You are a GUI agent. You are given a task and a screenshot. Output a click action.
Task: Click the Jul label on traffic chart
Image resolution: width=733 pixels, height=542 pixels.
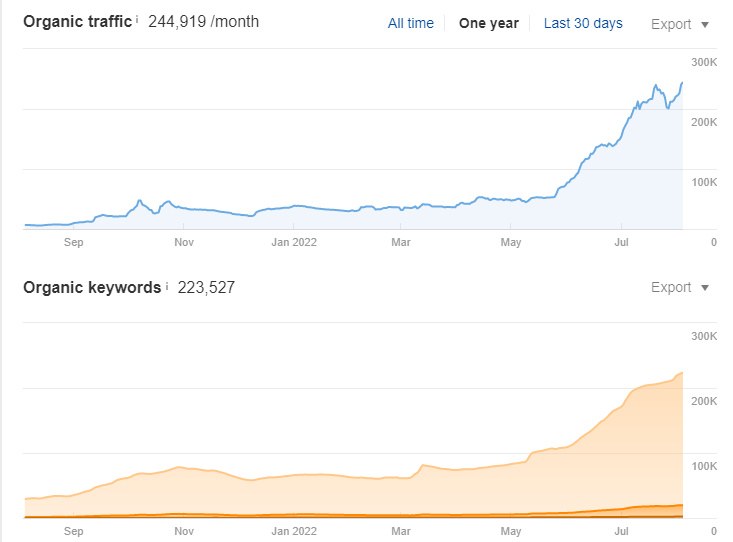point(621,241)
